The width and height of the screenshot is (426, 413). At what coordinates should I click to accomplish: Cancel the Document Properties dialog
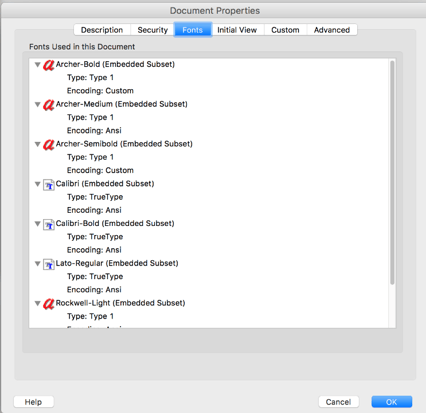[338, 402]
